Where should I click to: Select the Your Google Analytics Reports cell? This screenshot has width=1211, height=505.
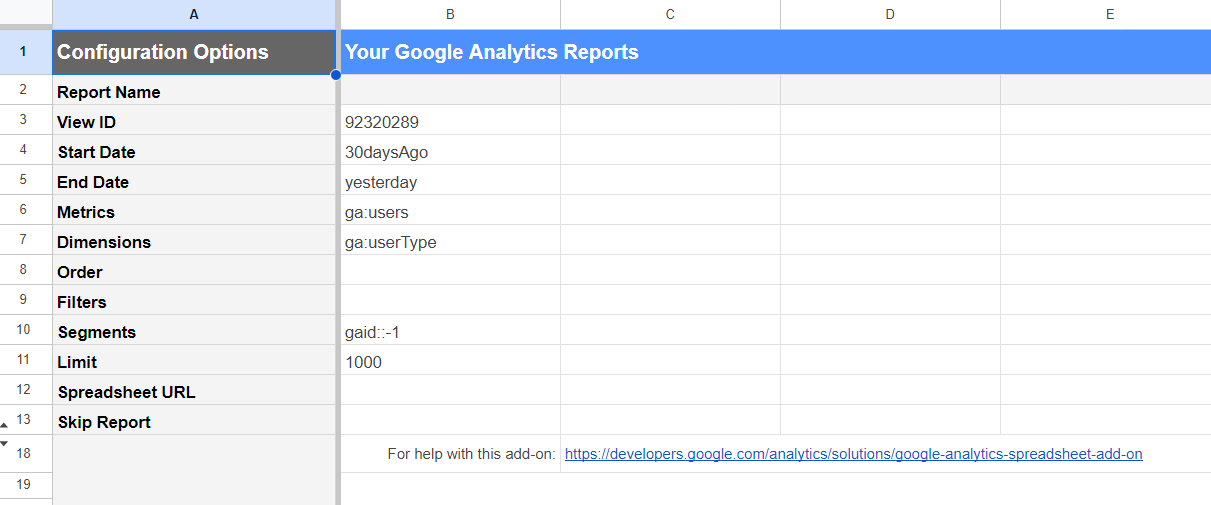tap(775, 52)
